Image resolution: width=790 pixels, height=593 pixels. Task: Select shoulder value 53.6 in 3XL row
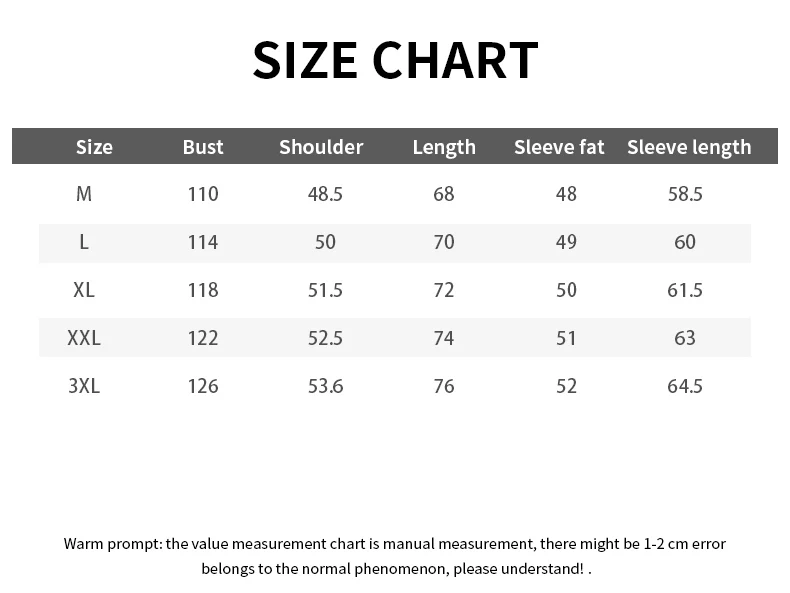[x=325, y=386]
